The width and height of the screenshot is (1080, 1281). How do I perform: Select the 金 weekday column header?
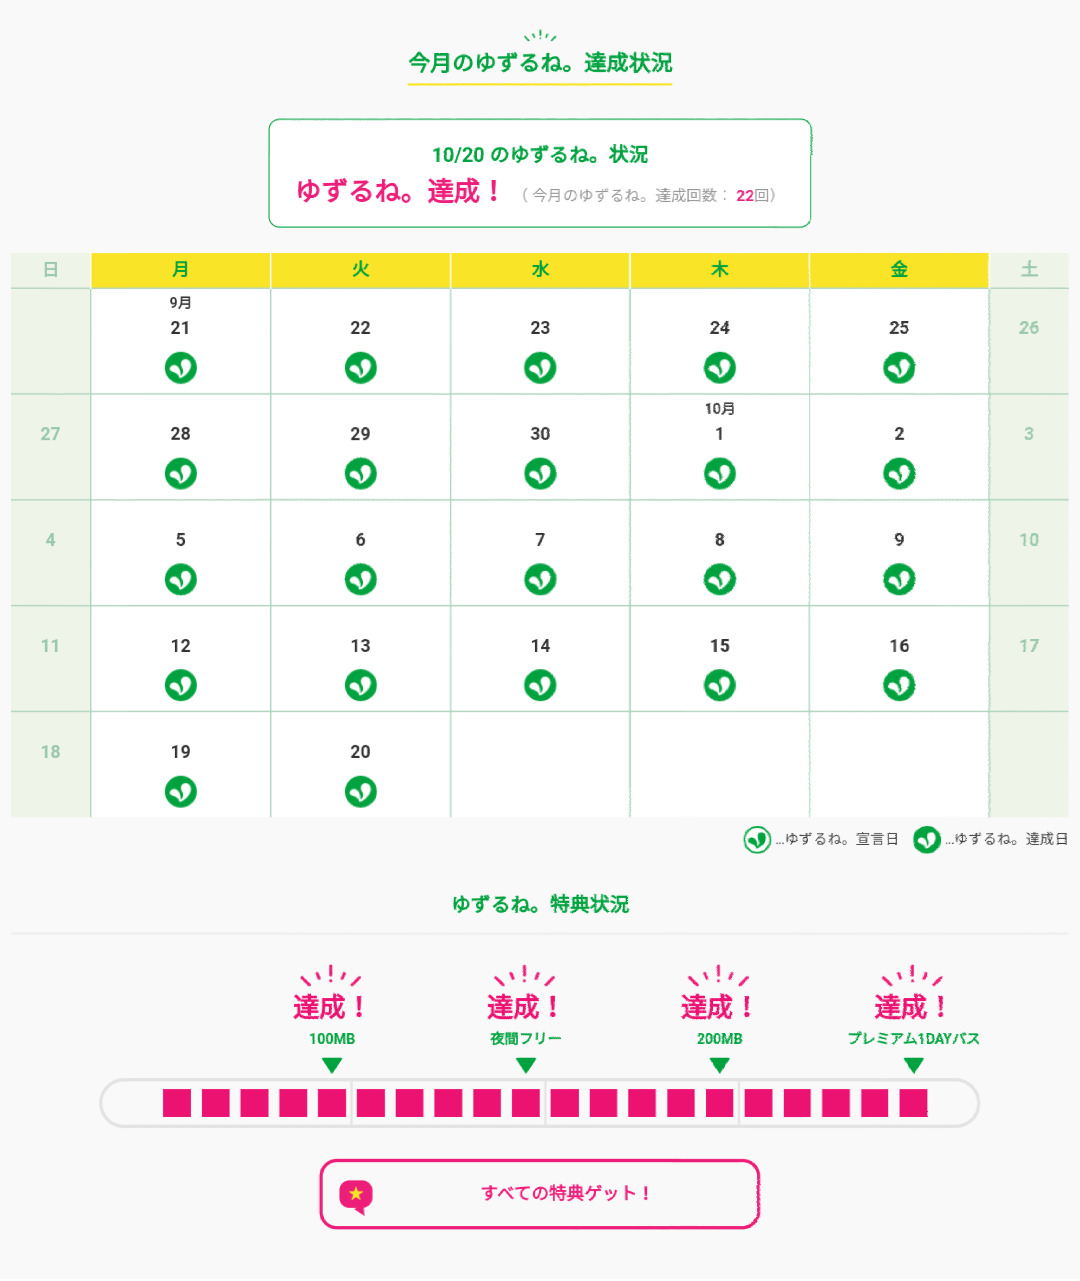coord(899,270)
